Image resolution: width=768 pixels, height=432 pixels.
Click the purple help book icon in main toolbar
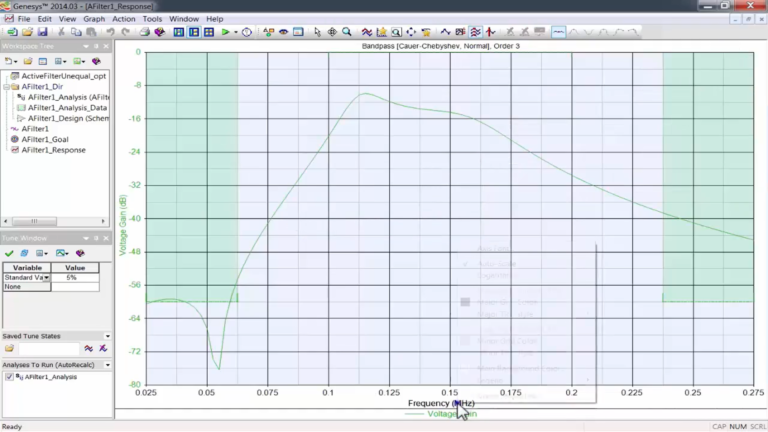coord(160,32)
